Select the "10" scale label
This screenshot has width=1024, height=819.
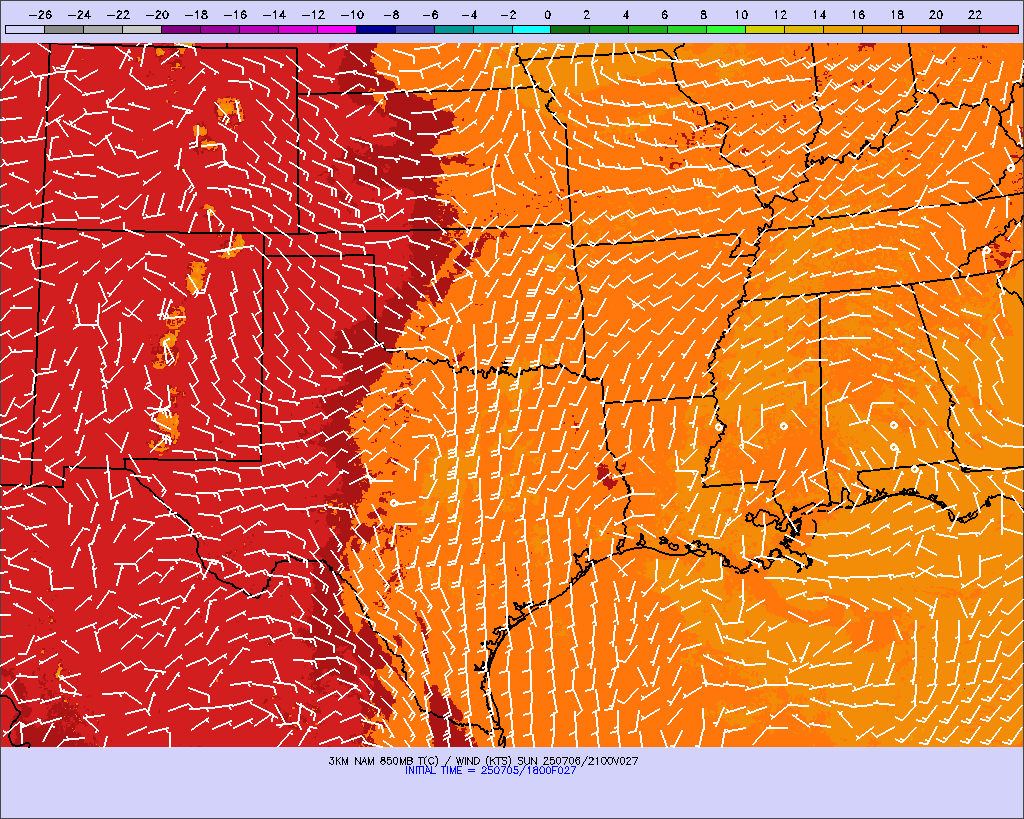(741, 15)
